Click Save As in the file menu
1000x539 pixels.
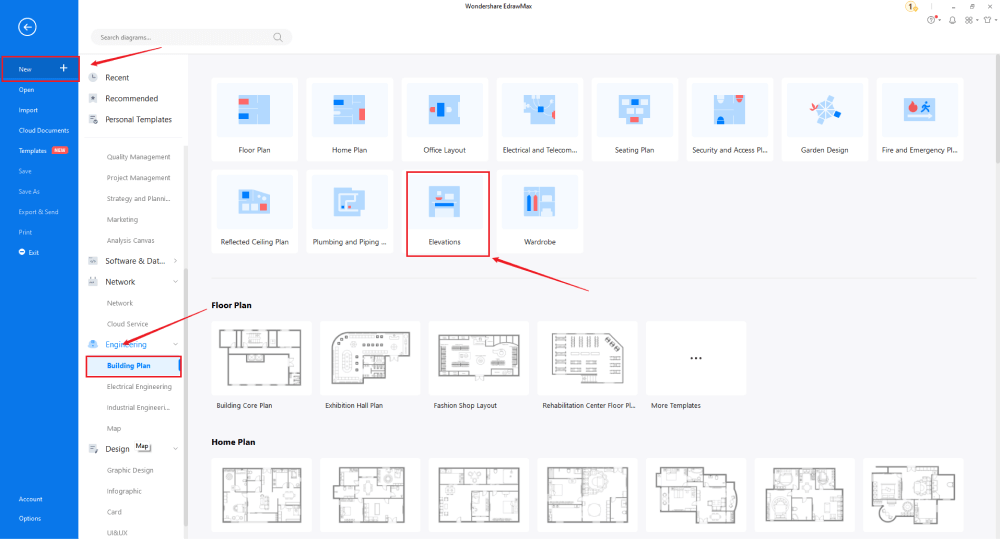pos(29,191)
